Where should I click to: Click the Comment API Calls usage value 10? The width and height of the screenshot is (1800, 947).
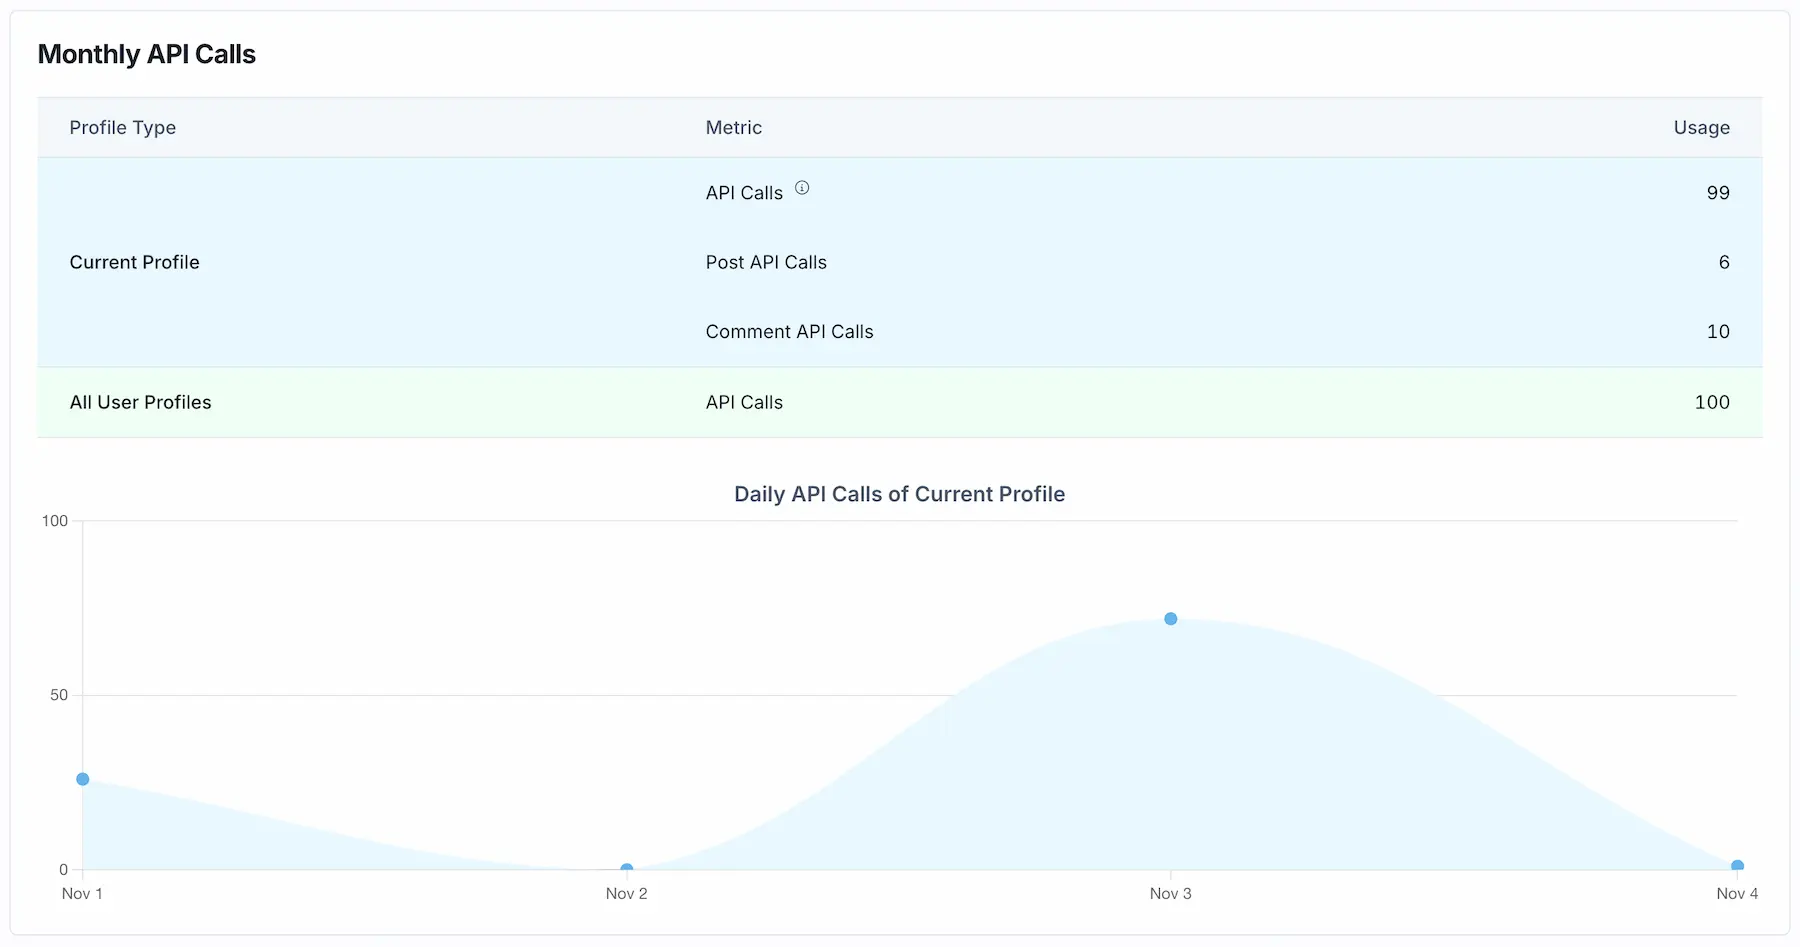(1717, 331)
